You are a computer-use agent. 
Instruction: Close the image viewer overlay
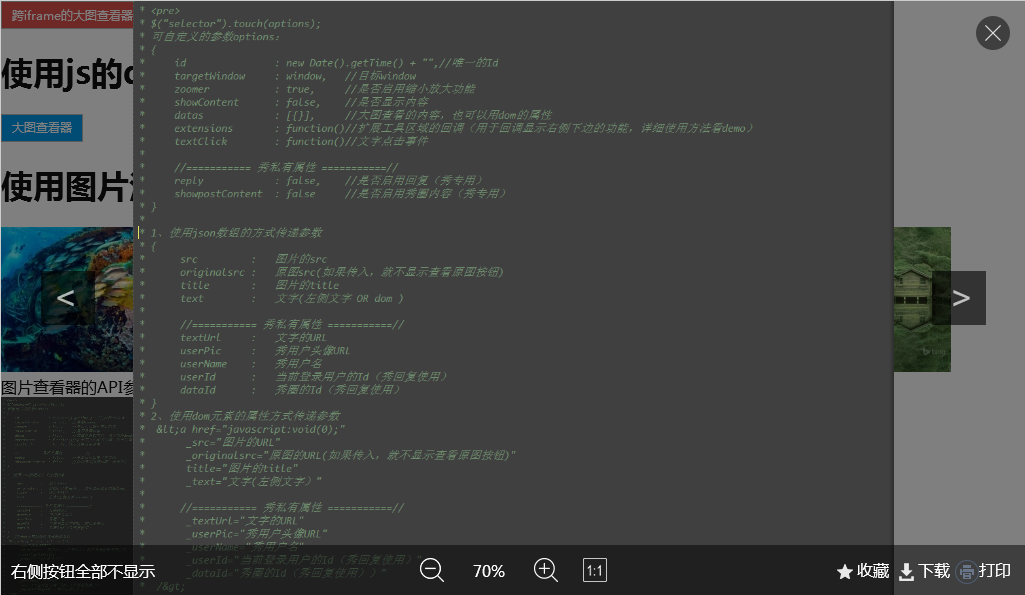[992, 33]
